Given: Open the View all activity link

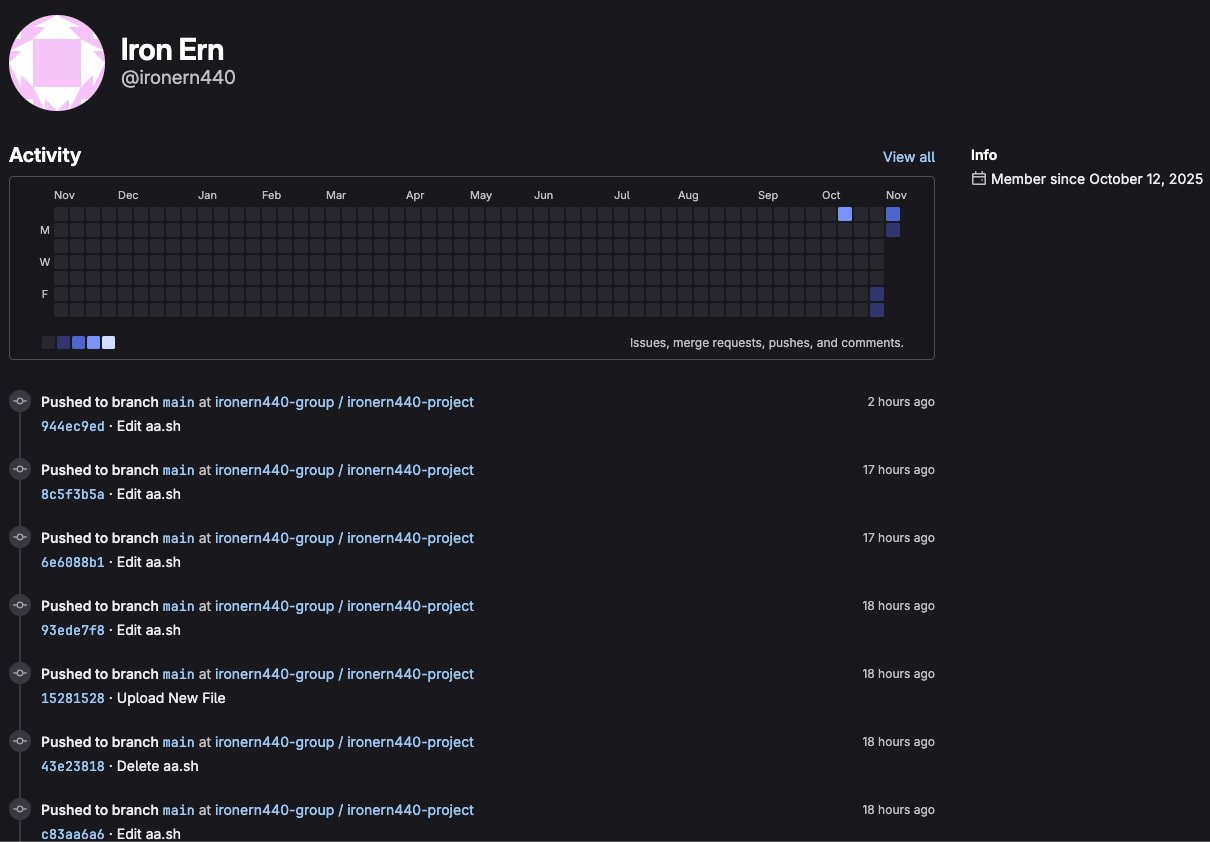Looking at the screenshot, I should [908, 156].
